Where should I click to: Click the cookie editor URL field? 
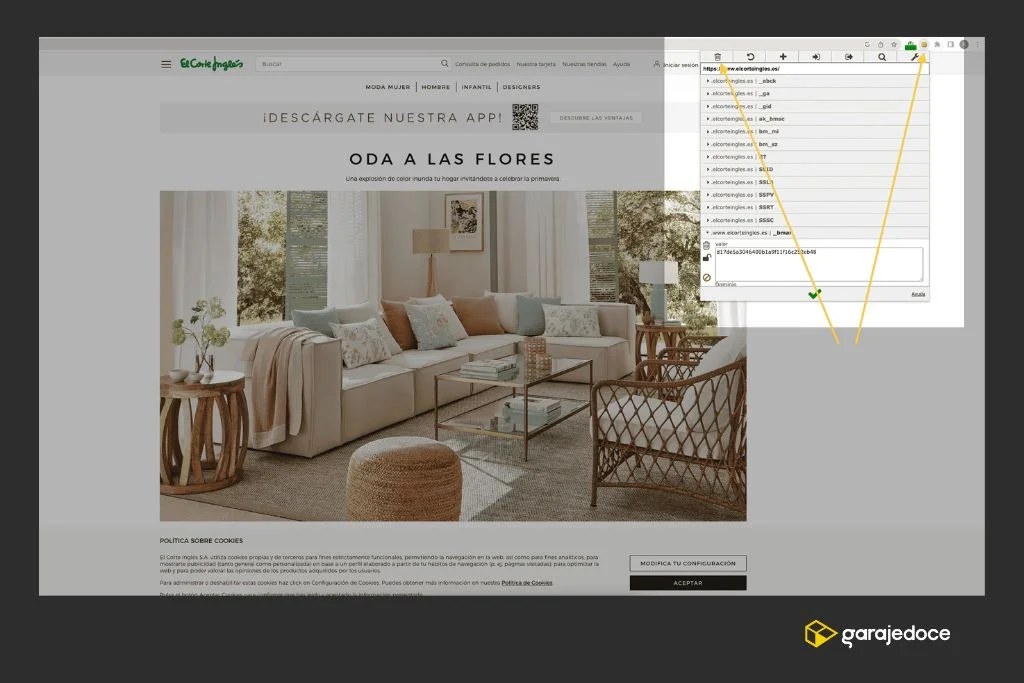[815, 69]
